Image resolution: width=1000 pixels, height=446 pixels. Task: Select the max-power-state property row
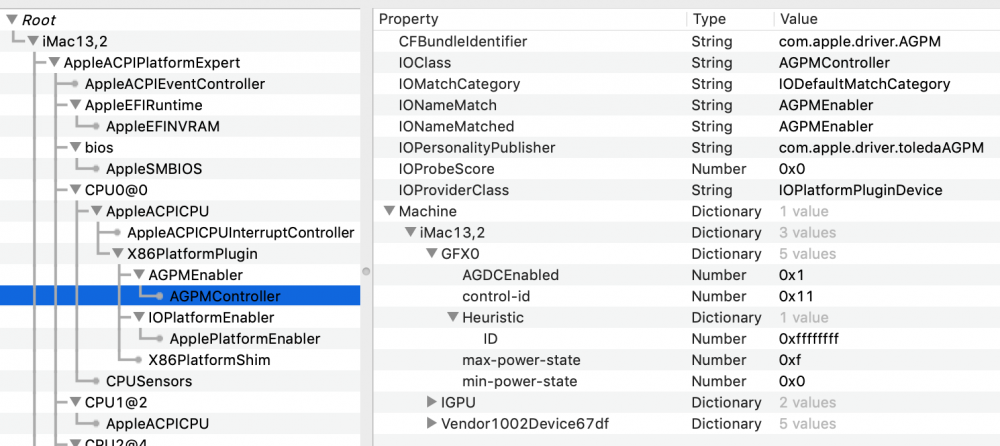[x=686, y=360]
